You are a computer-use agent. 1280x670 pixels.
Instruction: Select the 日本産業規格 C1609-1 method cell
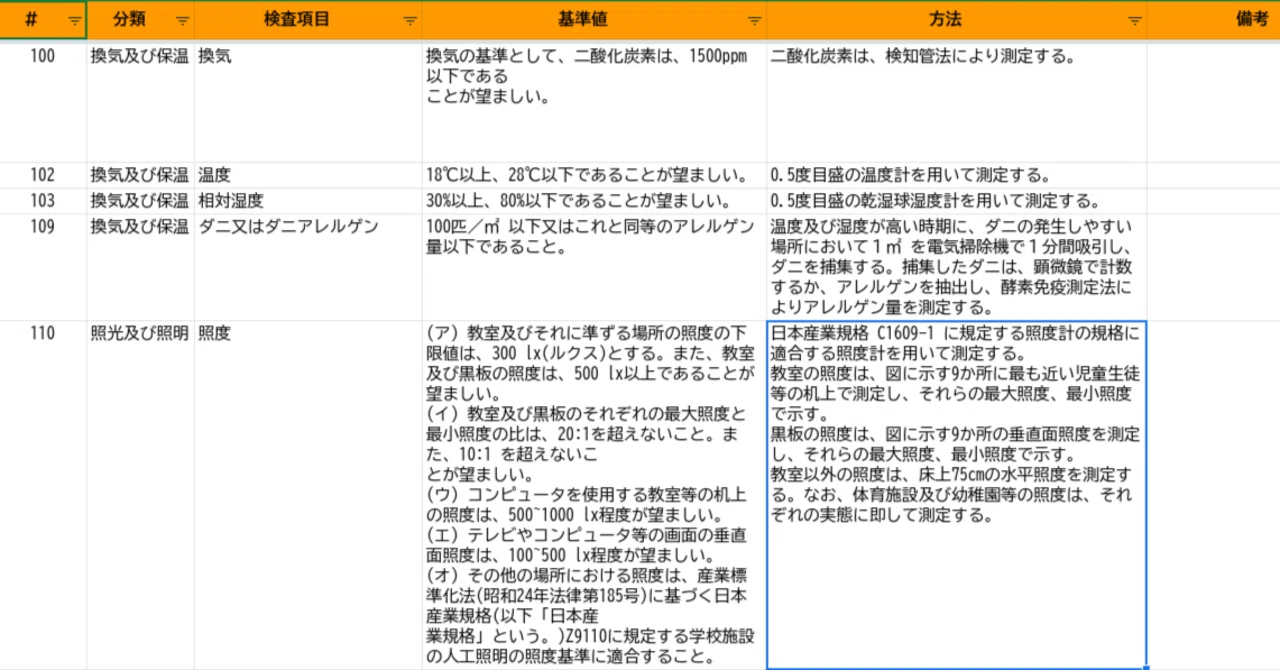point(957,495)
